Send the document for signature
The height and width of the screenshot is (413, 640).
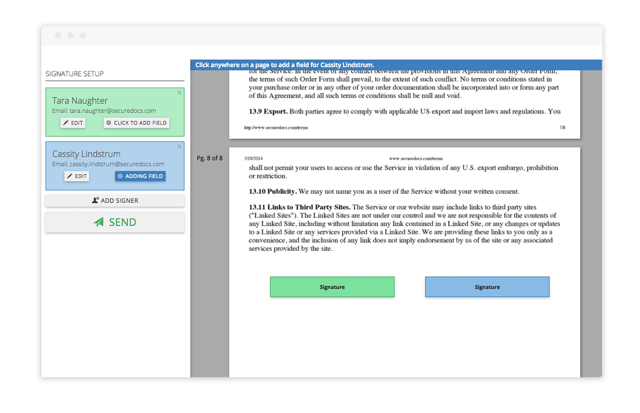115,222
